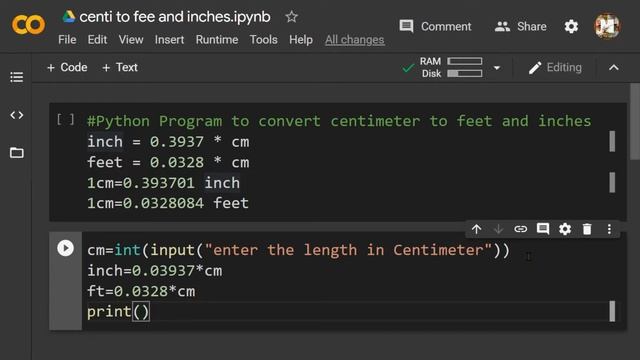Open the Tools menu

[263, 40]
